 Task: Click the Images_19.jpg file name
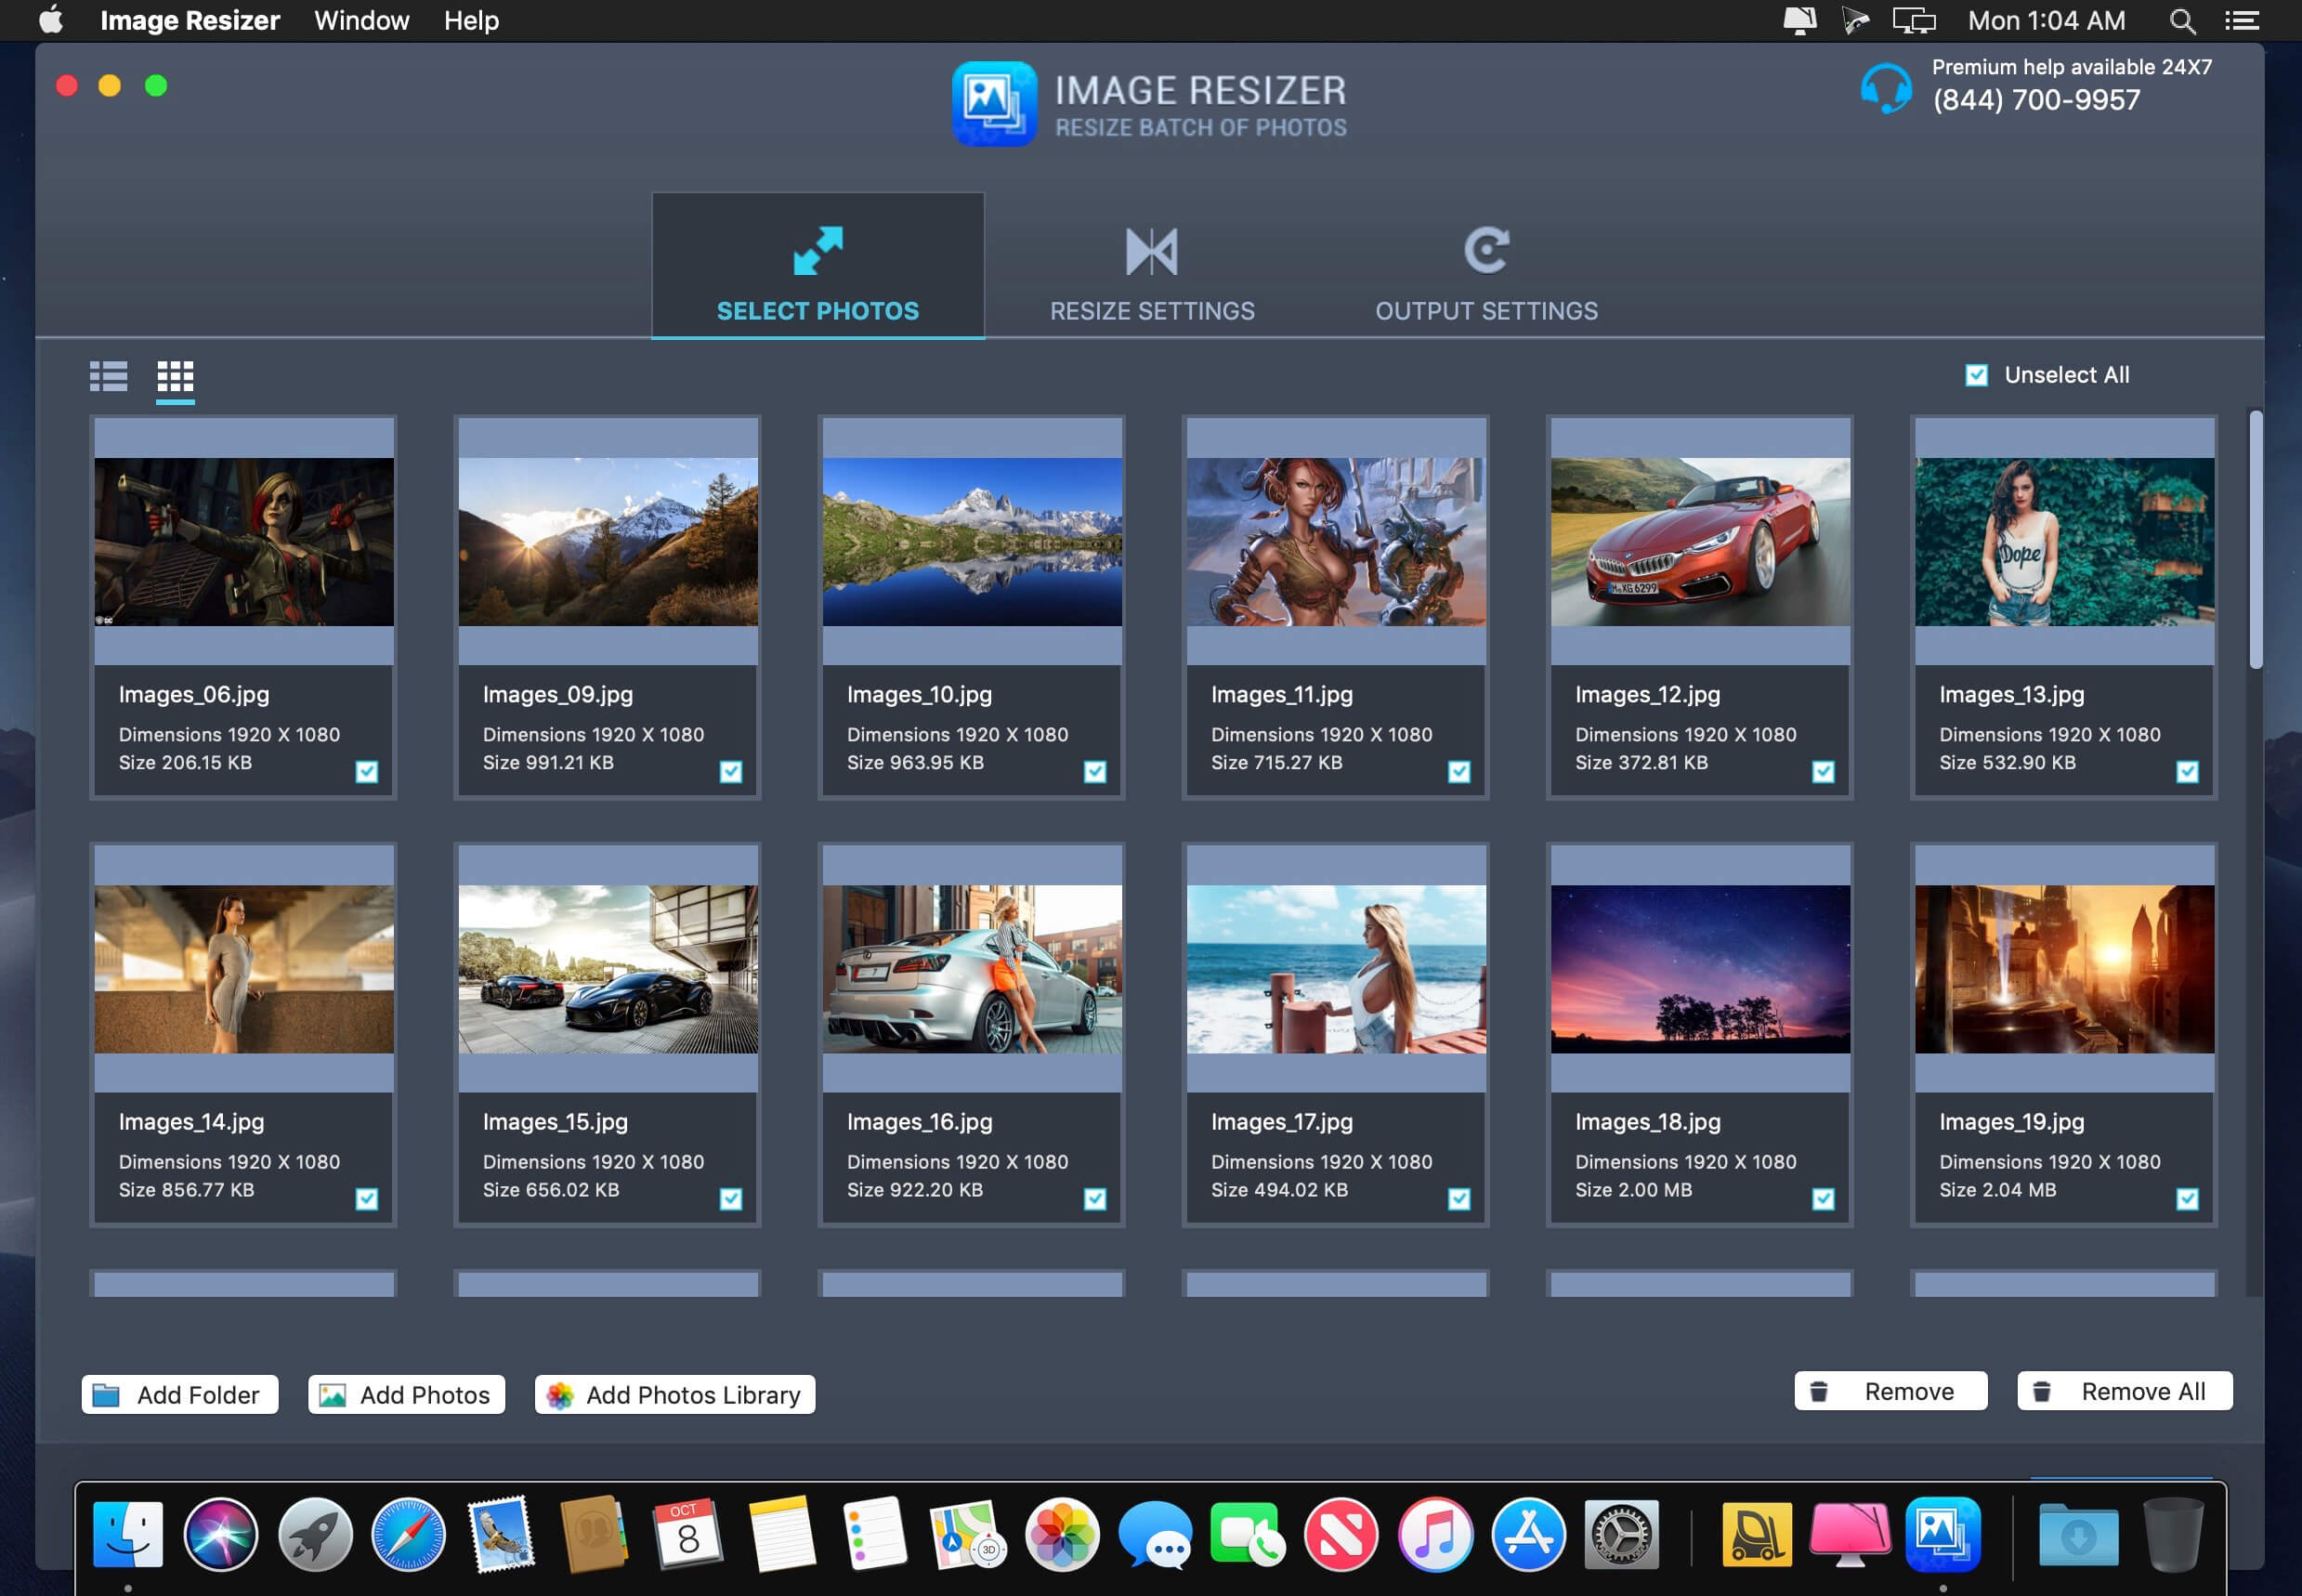(x=2011, y=1122)
